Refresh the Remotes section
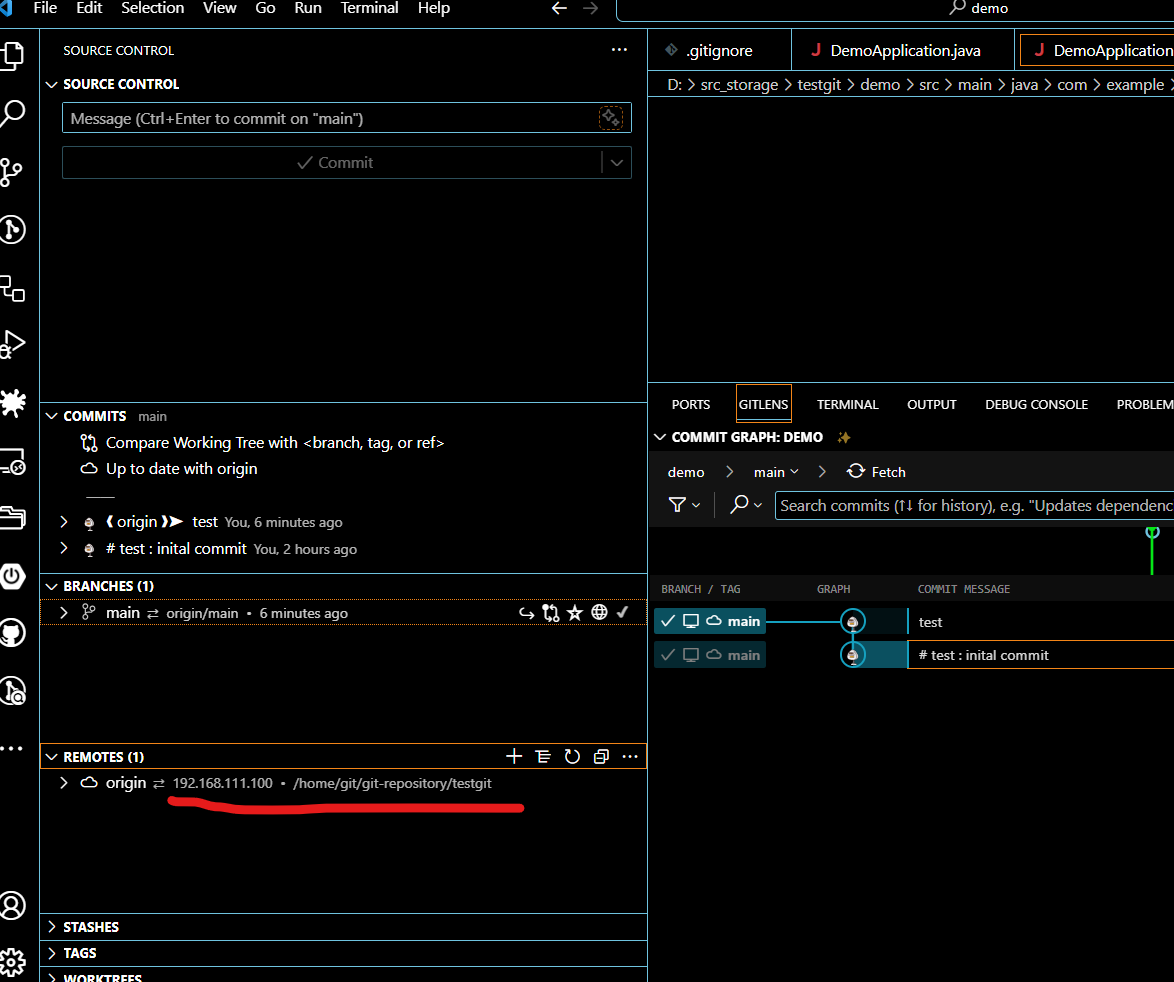1174x982 pixels. click(x=572, y=756)
